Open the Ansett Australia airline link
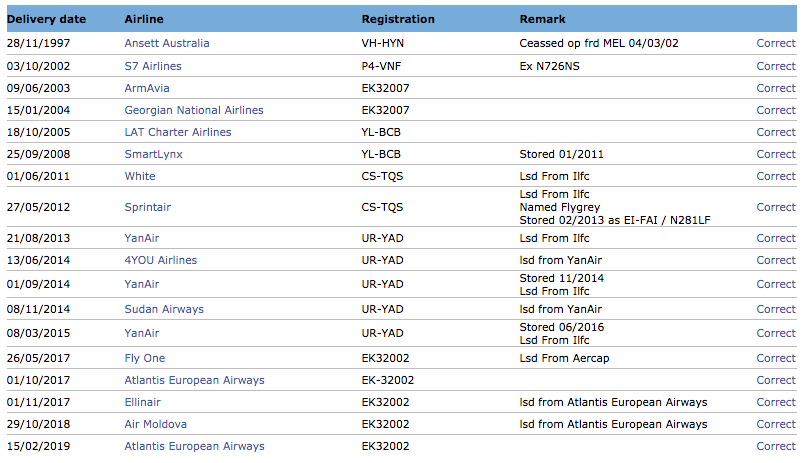The height and width of the screenshot is (463, 811). tap(167, 43)
